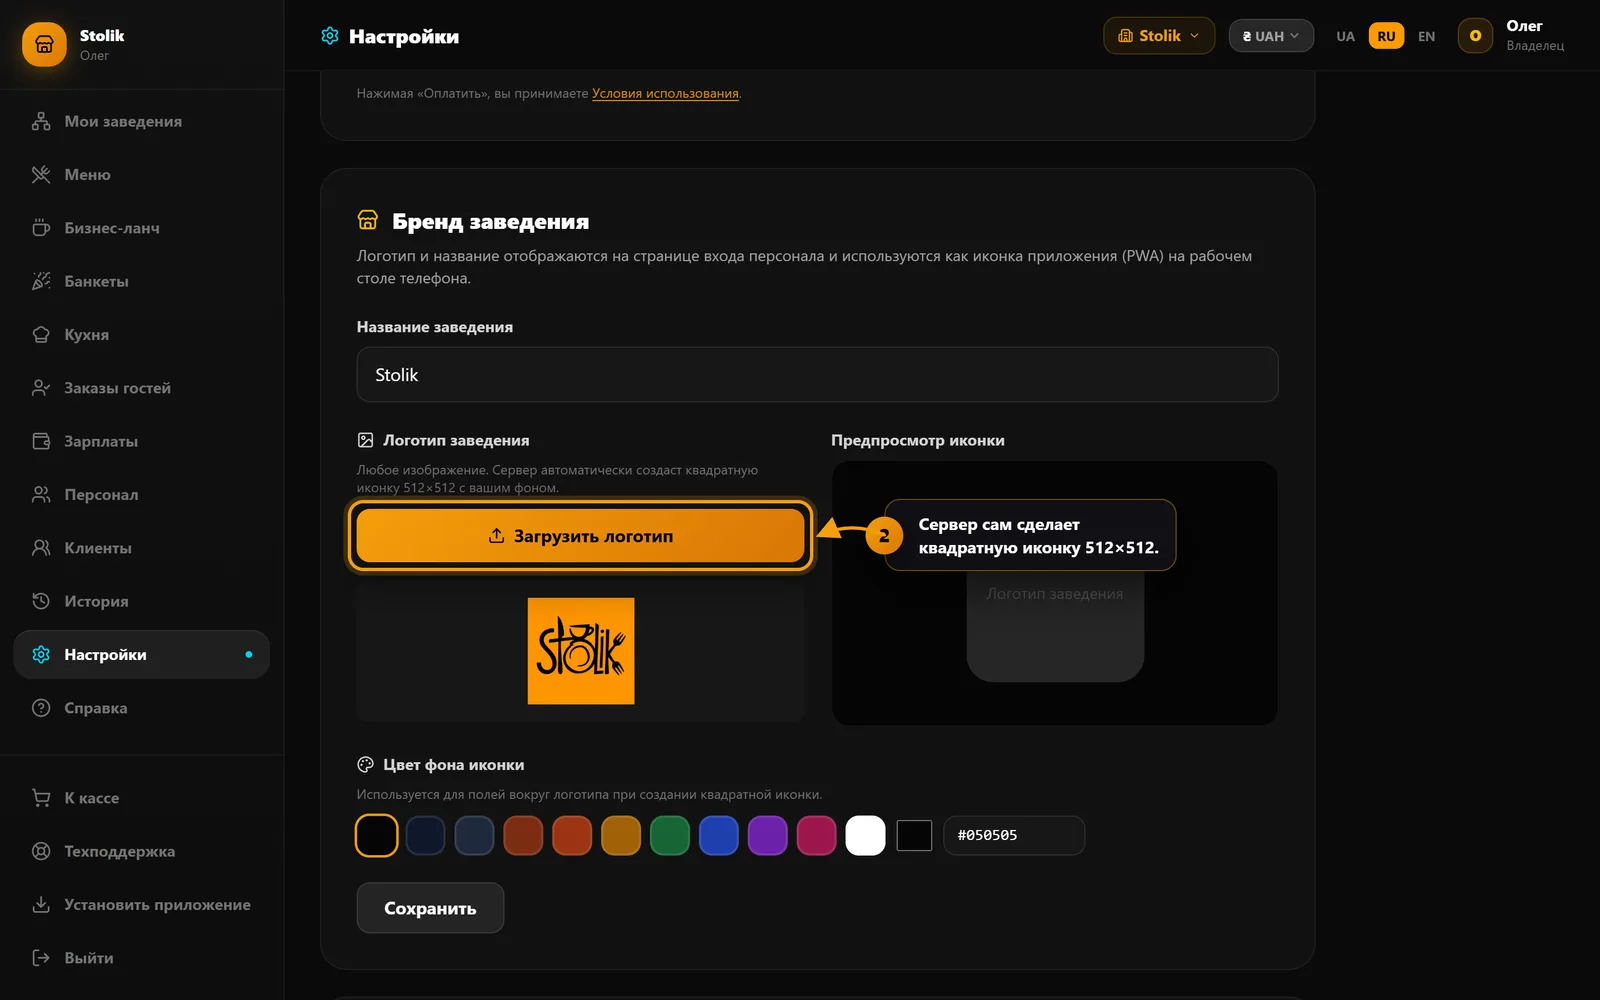Click the Техподдержка lifebuoy icon
This screenshot has width=1600, height=1000.
(x=41, y=851)
